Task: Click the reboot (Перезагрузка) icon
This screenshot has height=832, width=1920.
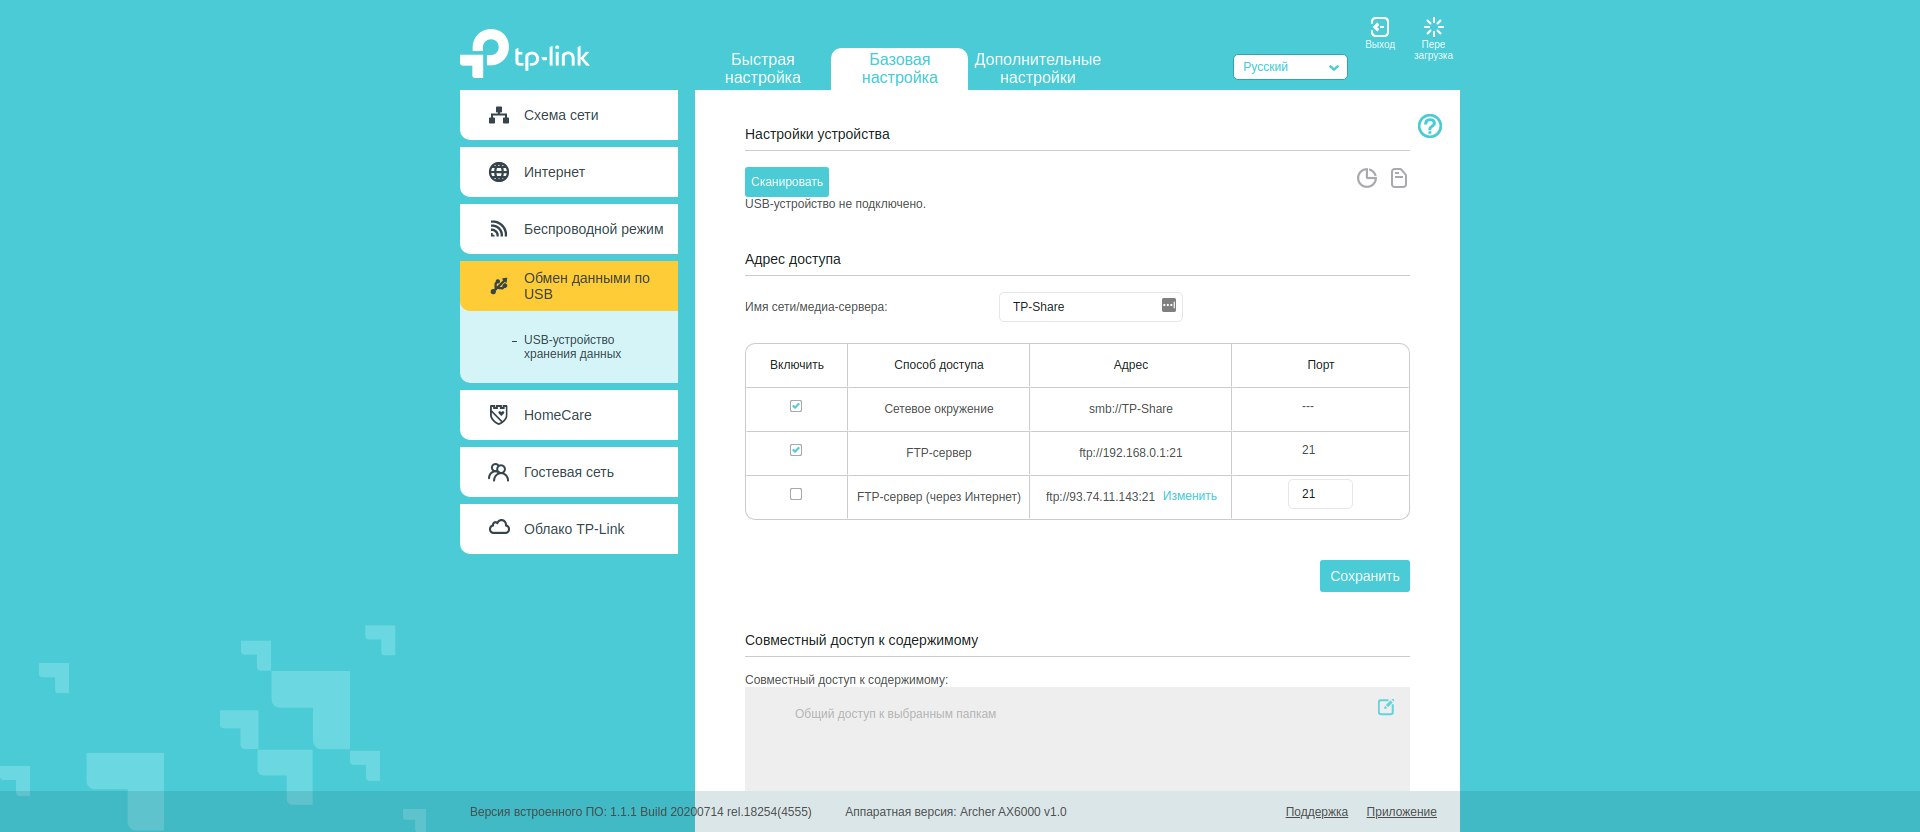Action: click(x=1433, y=28)
